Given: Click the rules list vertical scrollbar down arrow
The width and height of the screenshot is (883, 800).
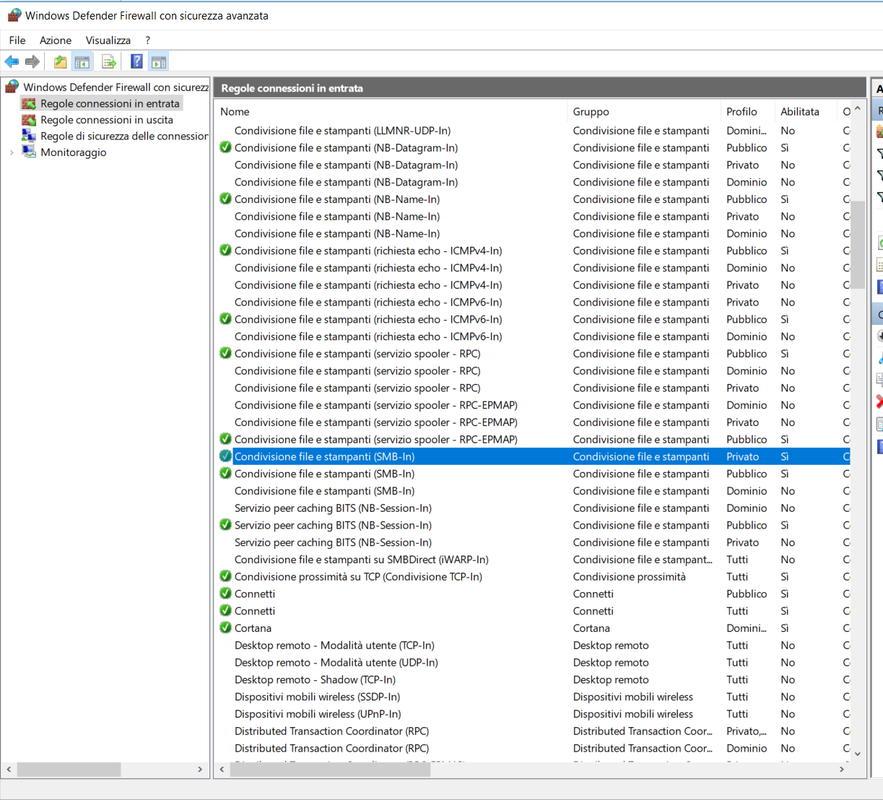Looking at the screenshot, I should (857, 753).
